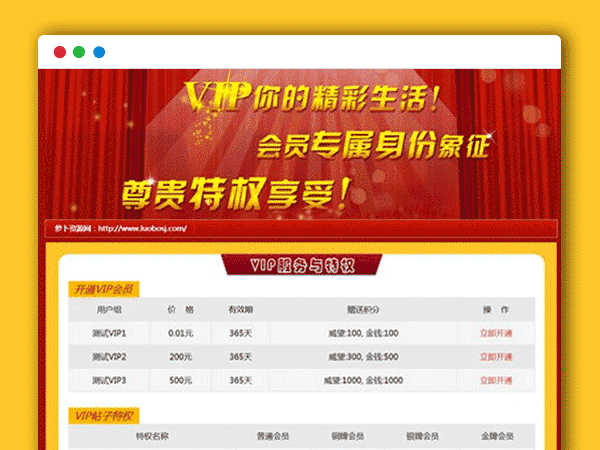This screenshot has width=600, height=450.
Task: Select the 500元 price cell
Action: [181, 380]
